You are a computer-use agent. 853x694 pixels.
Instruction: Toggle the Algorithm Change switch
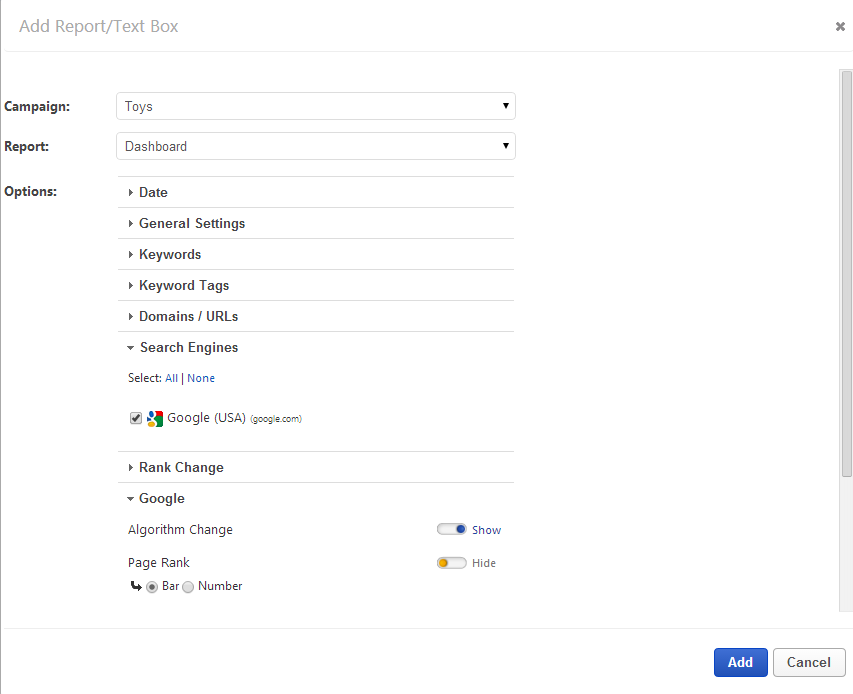[x=452, y=530]
